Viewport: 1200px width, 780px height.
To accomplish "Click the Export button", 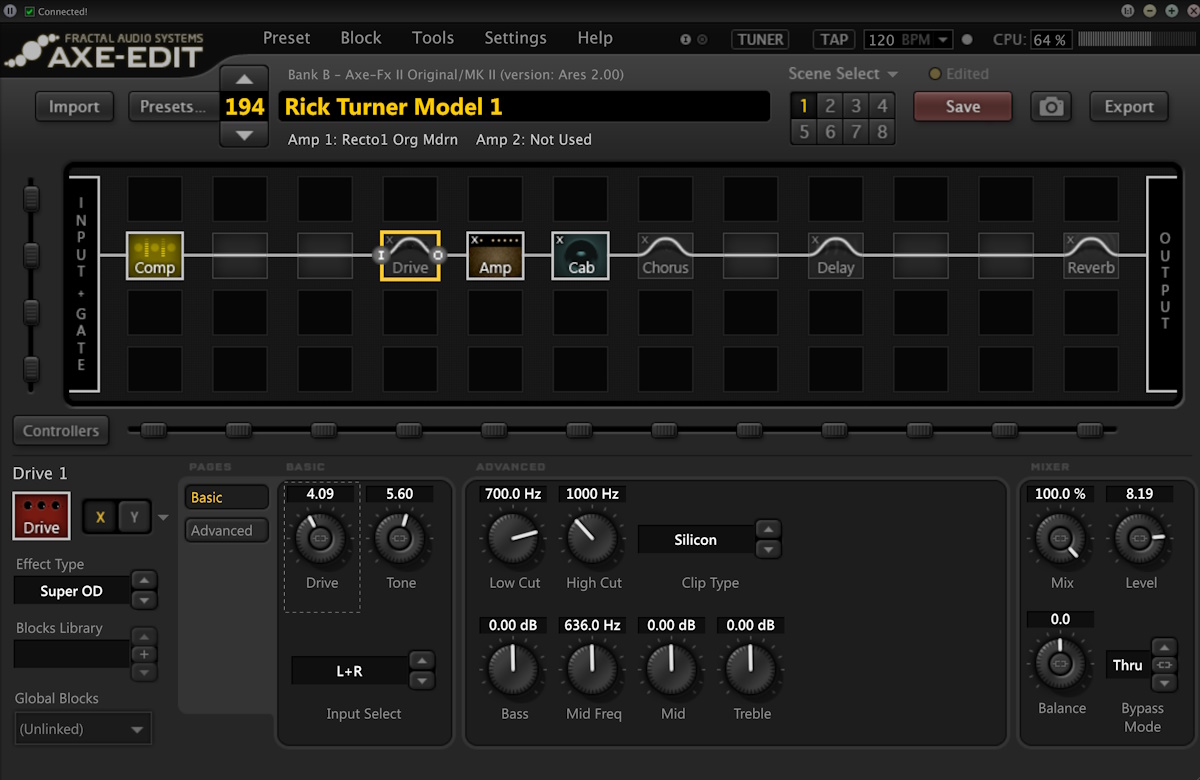I will point(1129,107).
